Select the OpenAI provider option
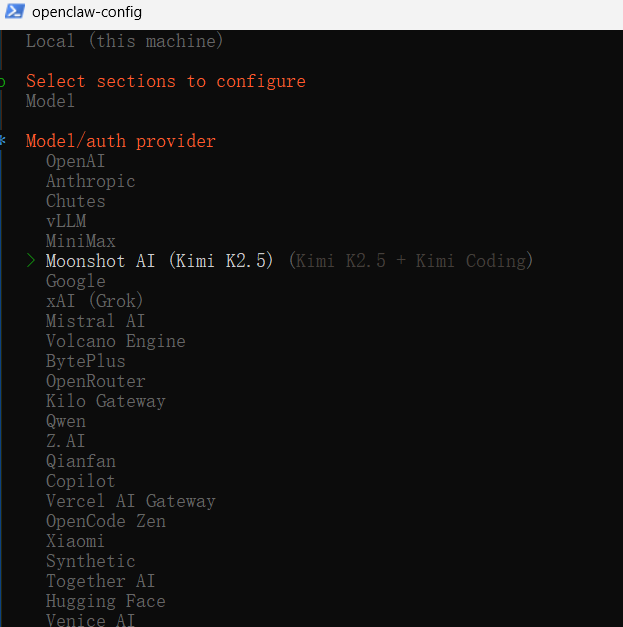 75,161
